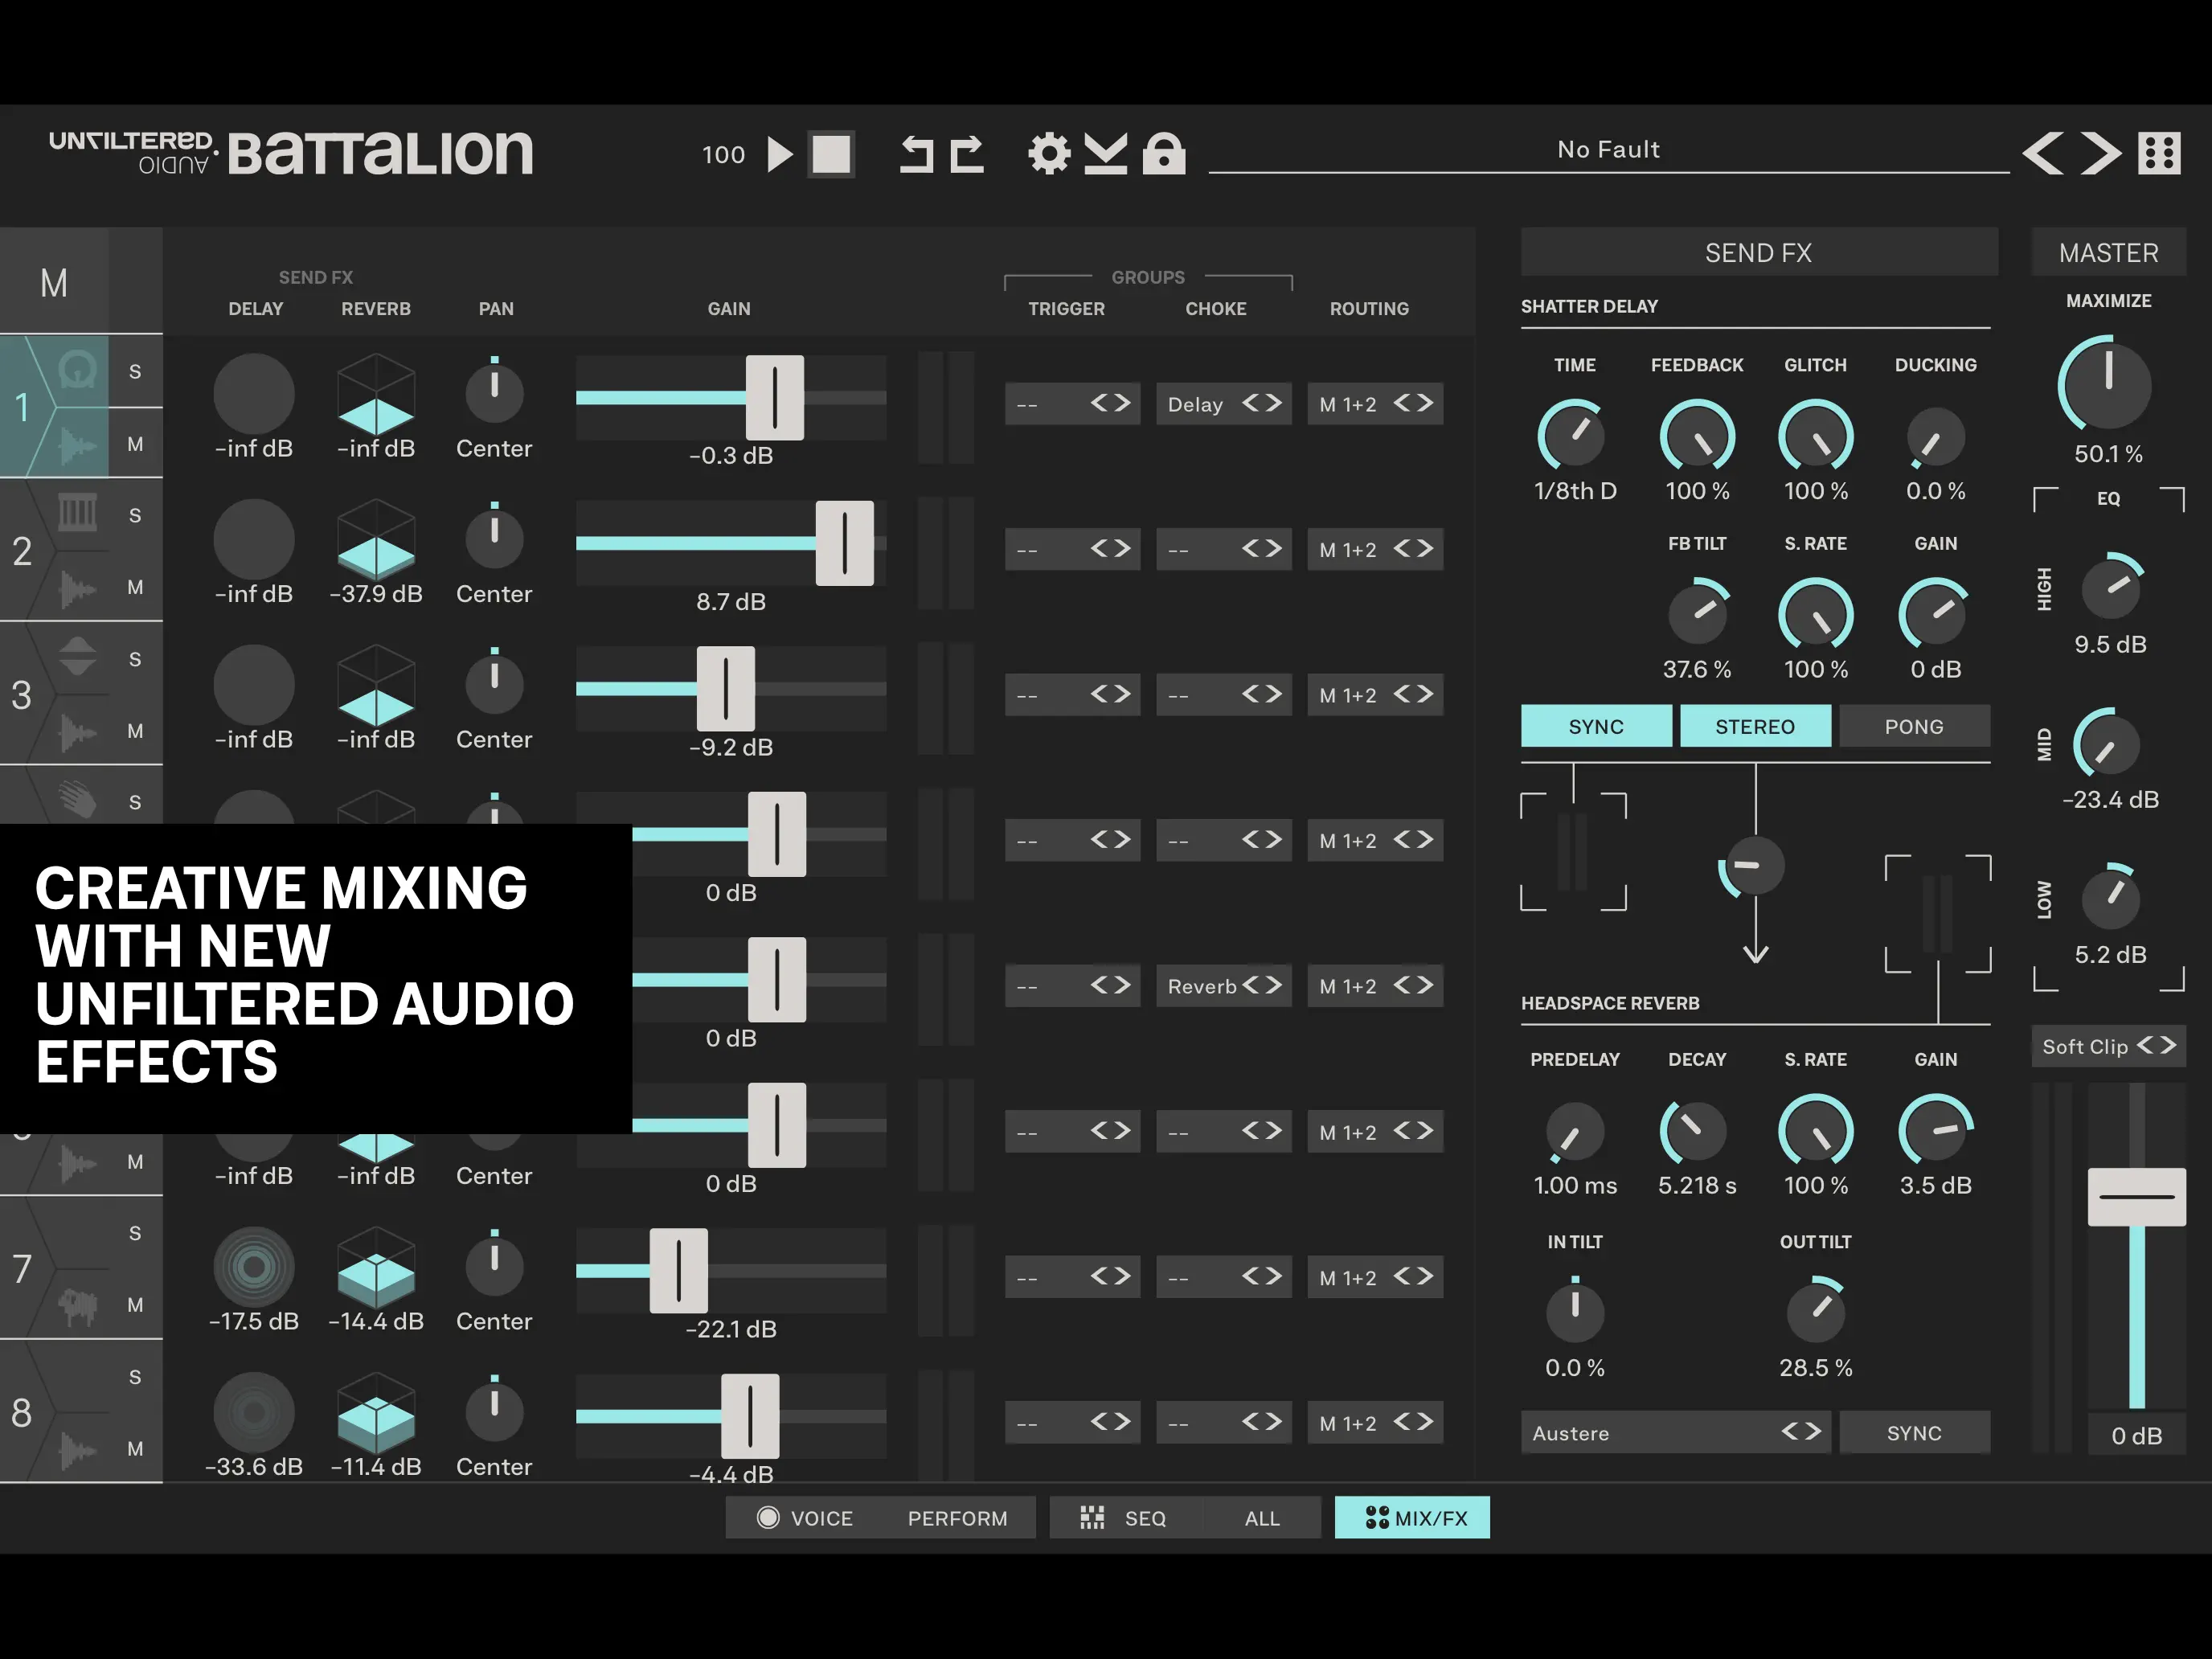Switch to the PERFORM tab

point(957,1517)
